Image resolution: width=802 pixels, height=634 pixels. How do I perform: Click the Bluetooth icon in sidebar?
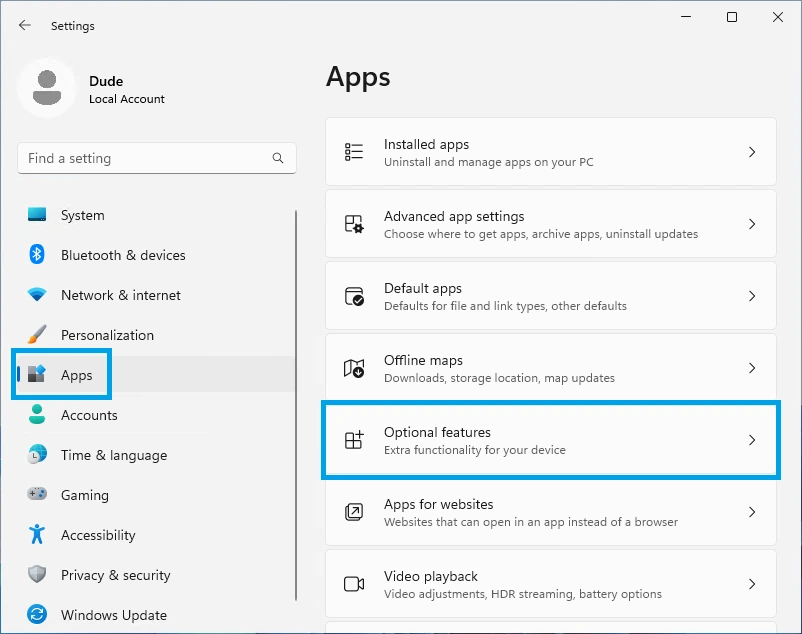point(37,255)
